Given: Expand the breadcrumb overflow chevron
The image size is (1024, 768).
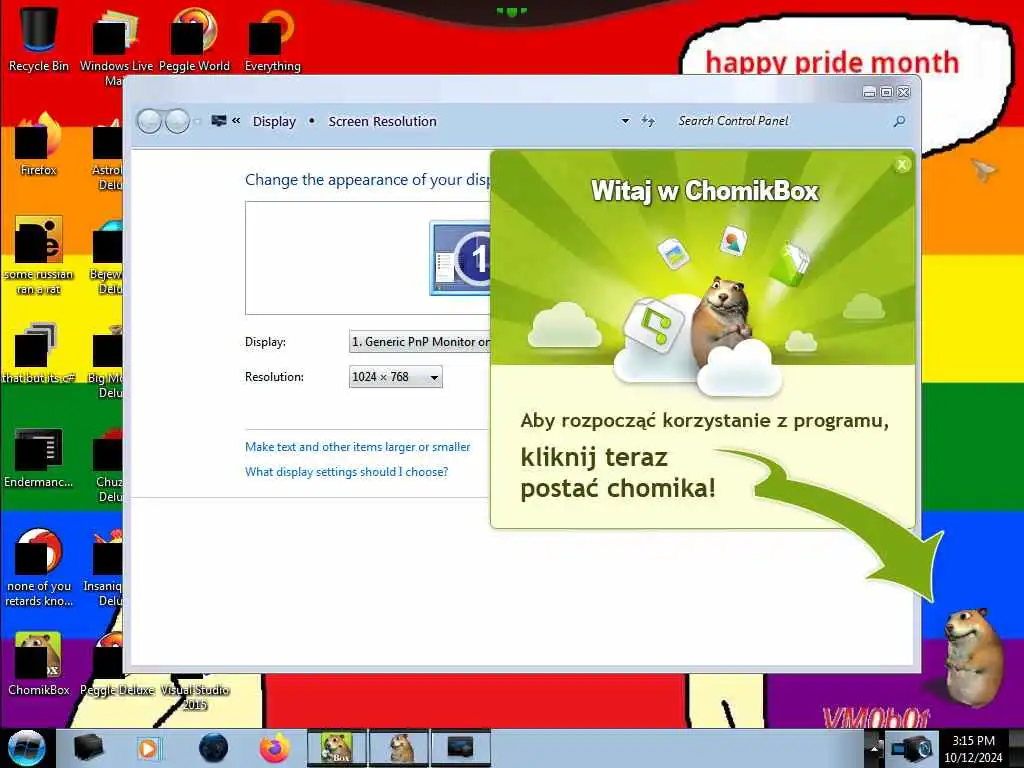Looking at the screenshot, I should pos(236,121).
